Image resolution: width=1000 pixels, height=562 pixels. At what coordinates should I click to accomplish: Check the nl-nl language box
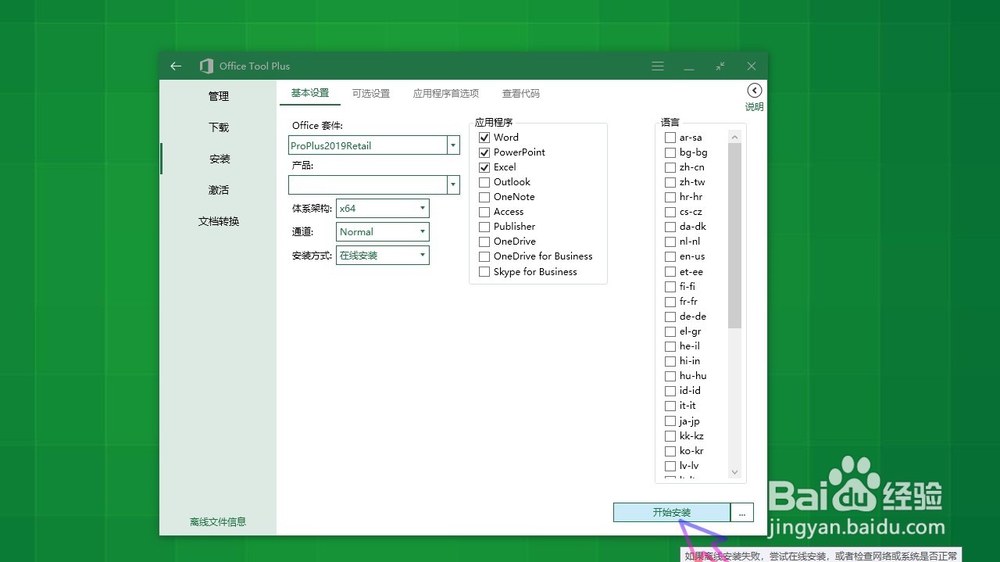point(670,242)
